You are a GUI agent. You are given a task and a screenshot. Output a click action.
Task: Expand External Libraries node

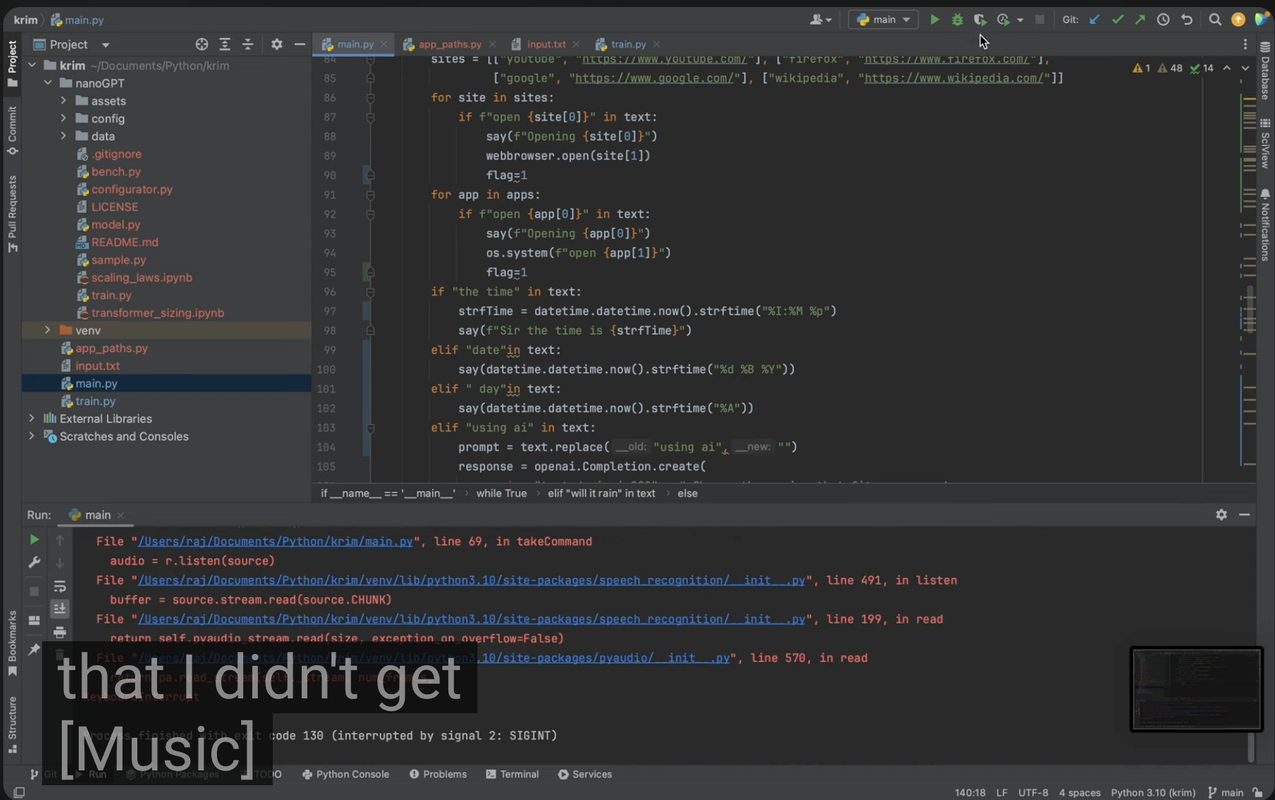[x=31, y=419]
